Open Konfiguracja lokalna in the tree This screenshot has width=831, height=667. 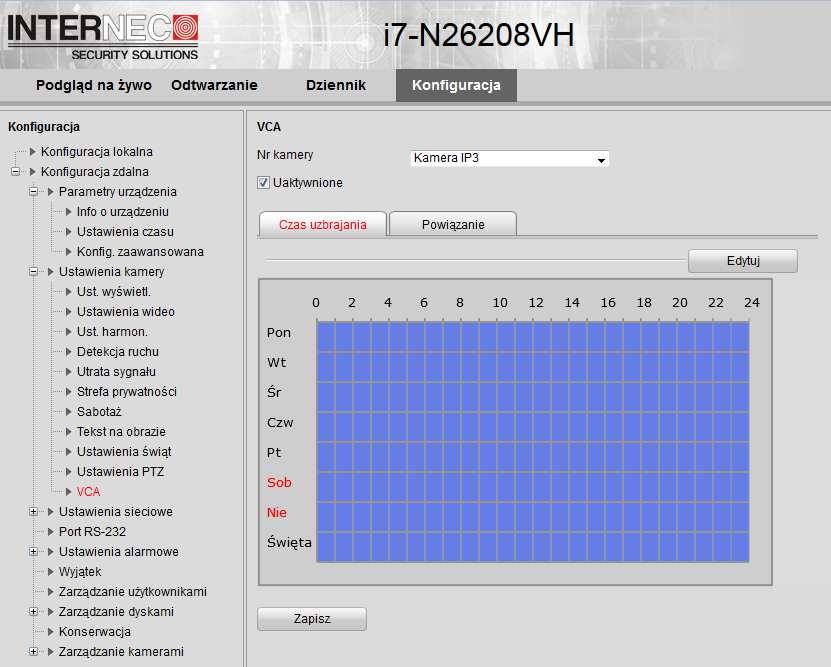(x=96, y=152)
